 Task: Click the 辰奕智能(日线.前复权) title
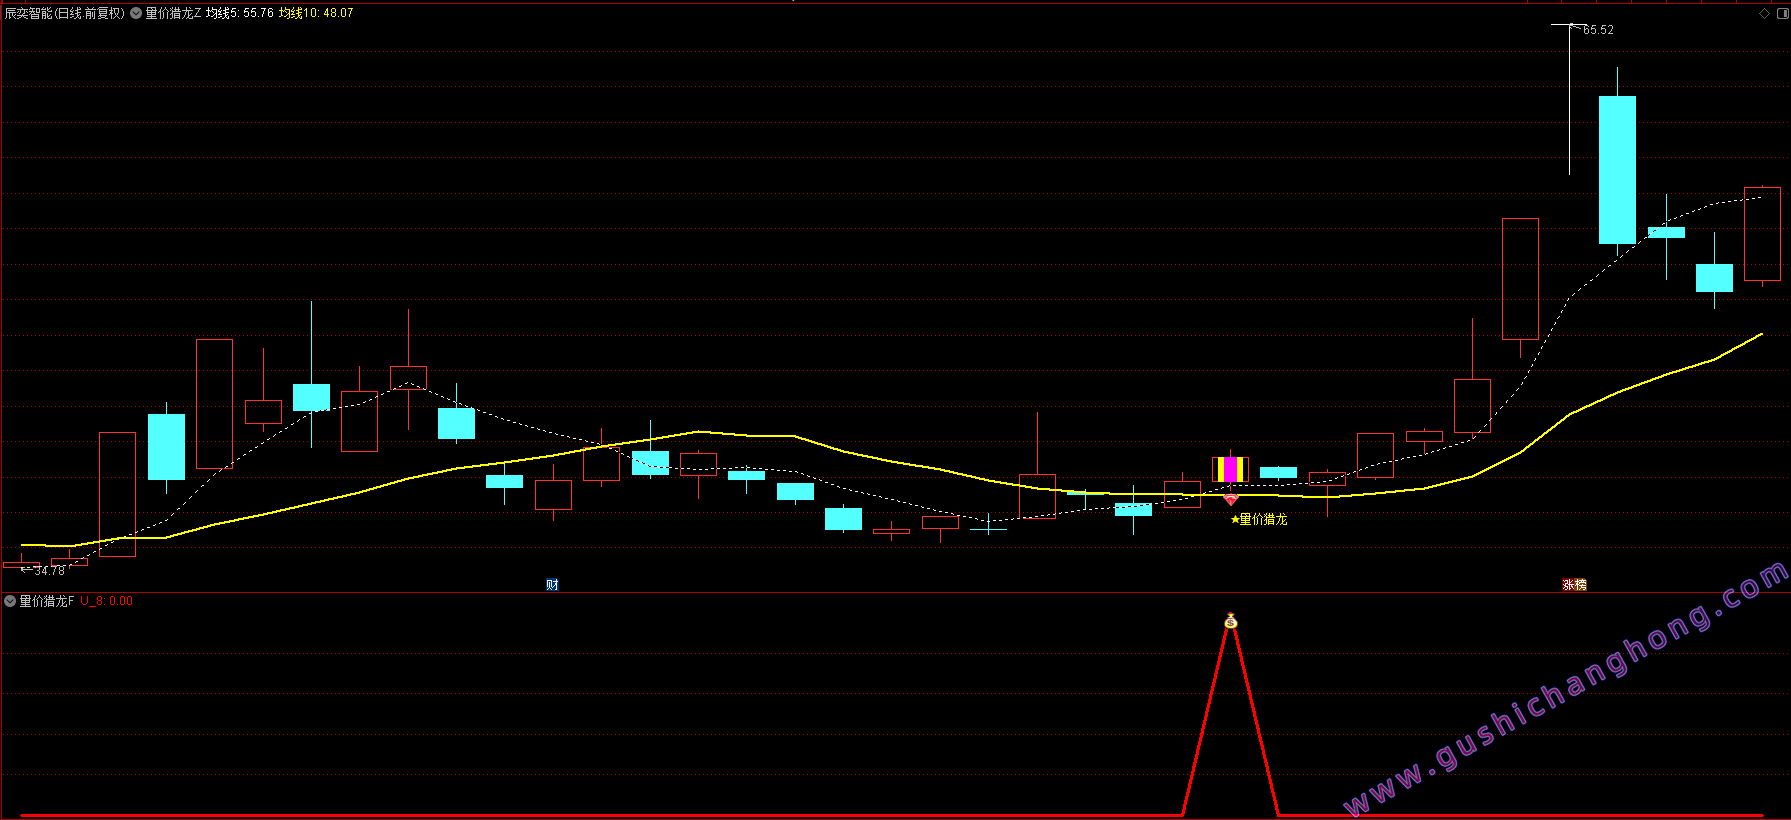point(65,14)
